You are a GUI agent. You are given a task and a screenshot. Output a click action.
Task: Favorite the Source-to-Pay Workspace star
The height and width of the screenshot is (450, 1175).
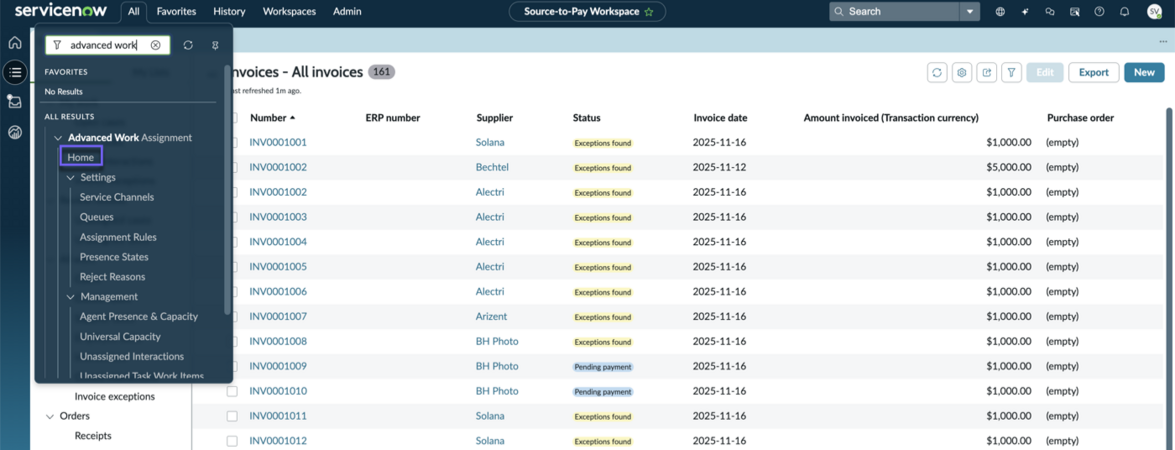coord(649,12)
